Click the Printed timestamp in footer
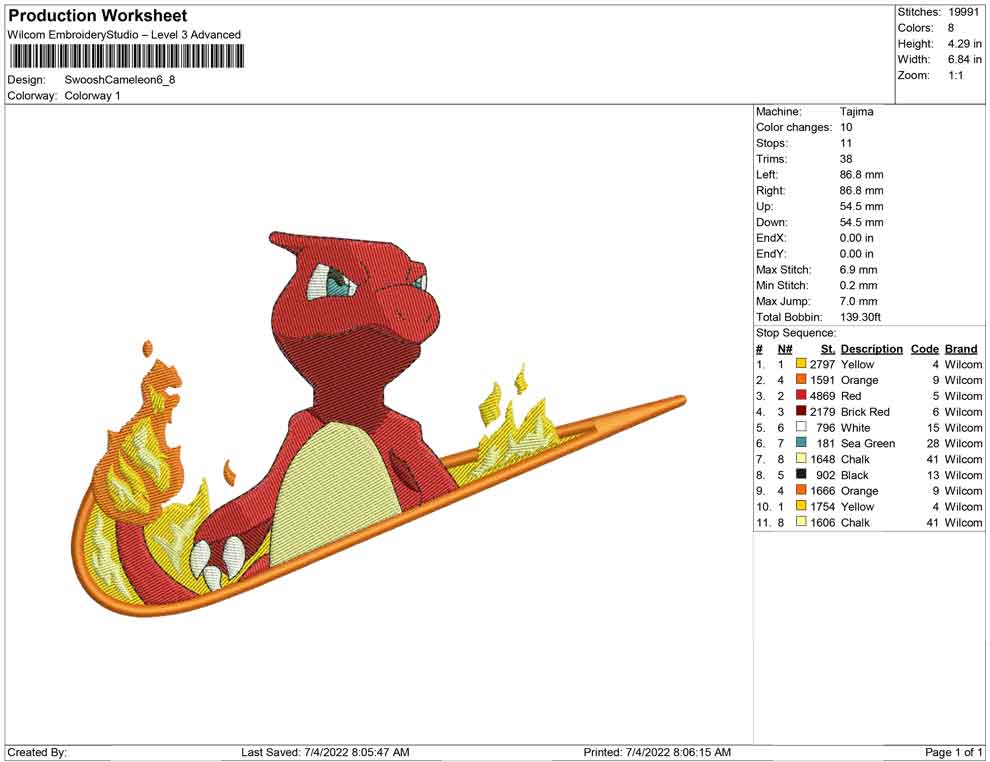990x762 pixels. coord(657,752)
